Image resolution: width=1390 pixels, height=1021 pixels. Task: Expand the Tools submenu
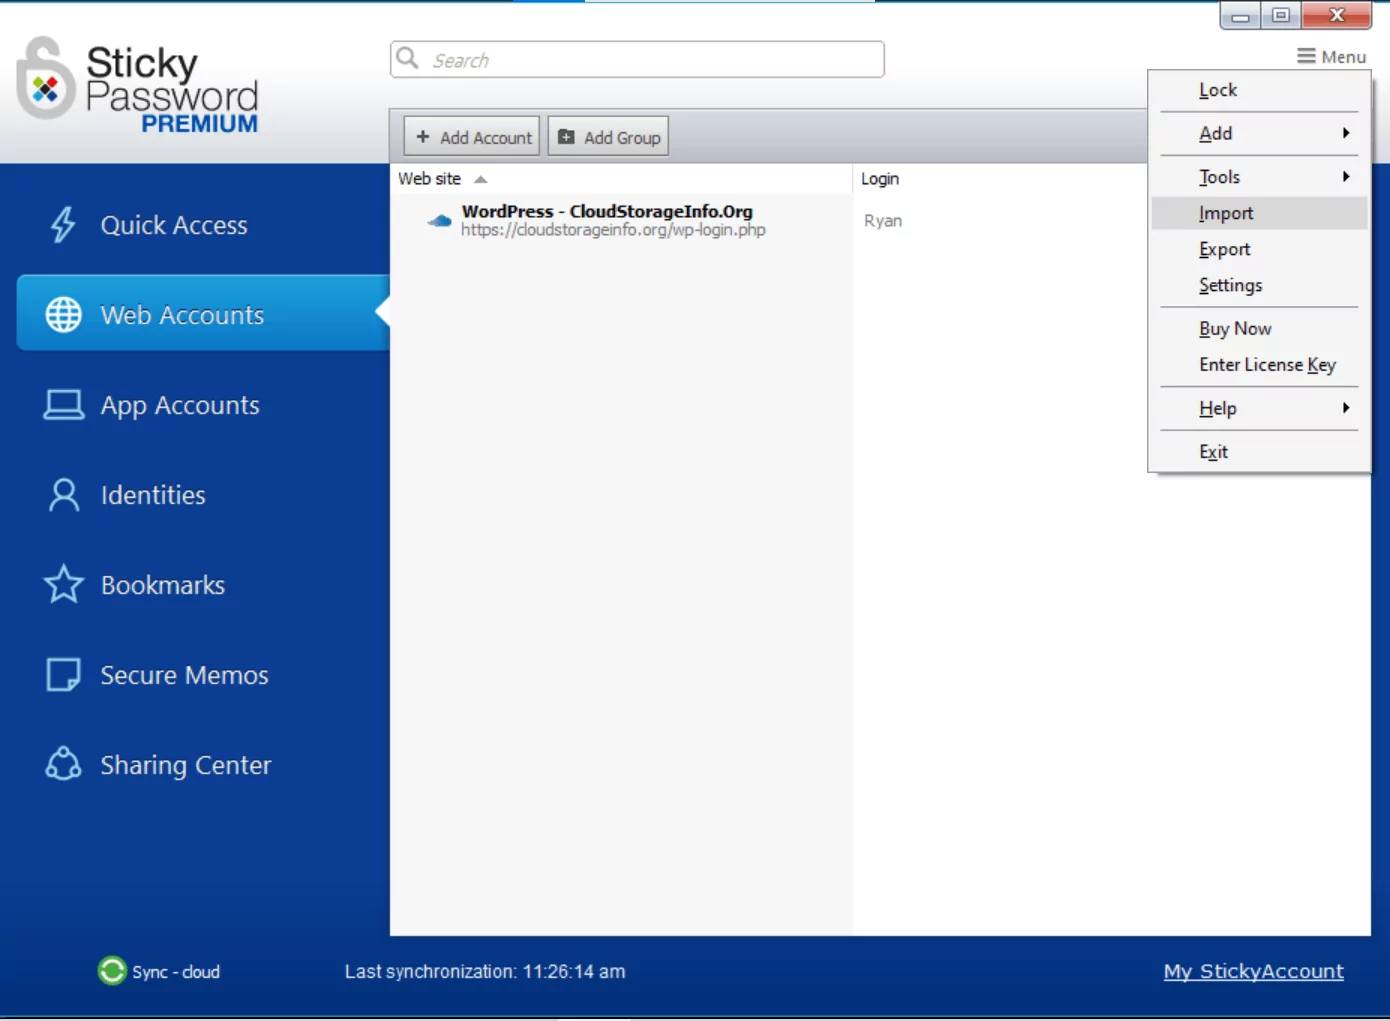[x=1219, y=176]
